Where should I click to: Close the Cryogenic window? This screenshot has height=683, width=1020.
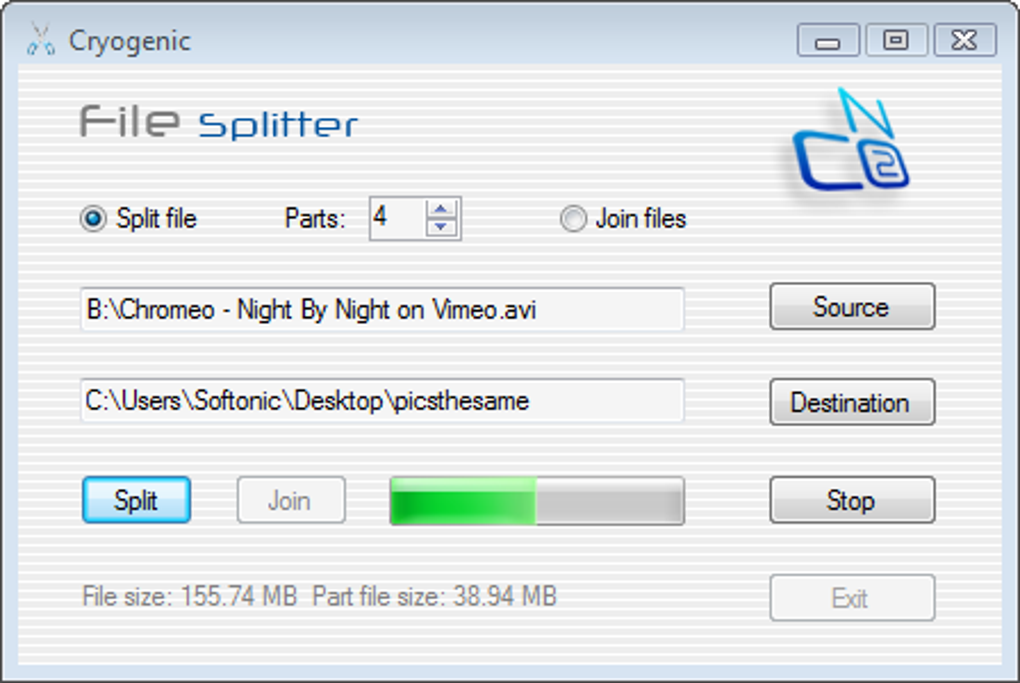click(964, 41)
